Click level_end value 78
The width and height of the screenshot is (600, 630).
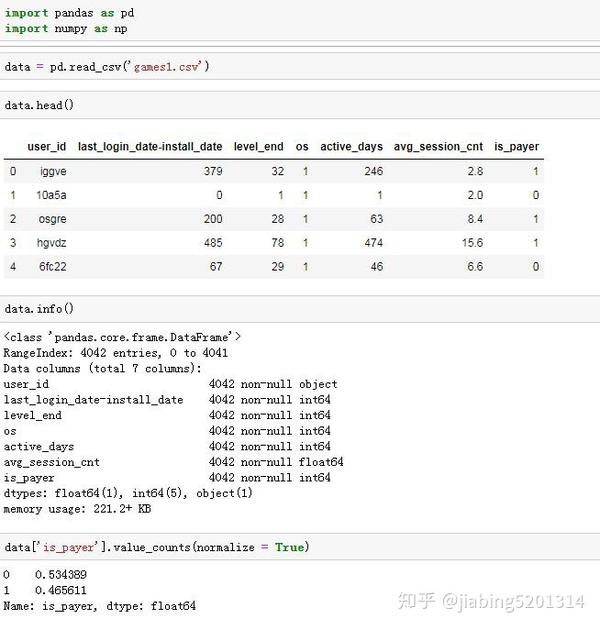(278, 243)
